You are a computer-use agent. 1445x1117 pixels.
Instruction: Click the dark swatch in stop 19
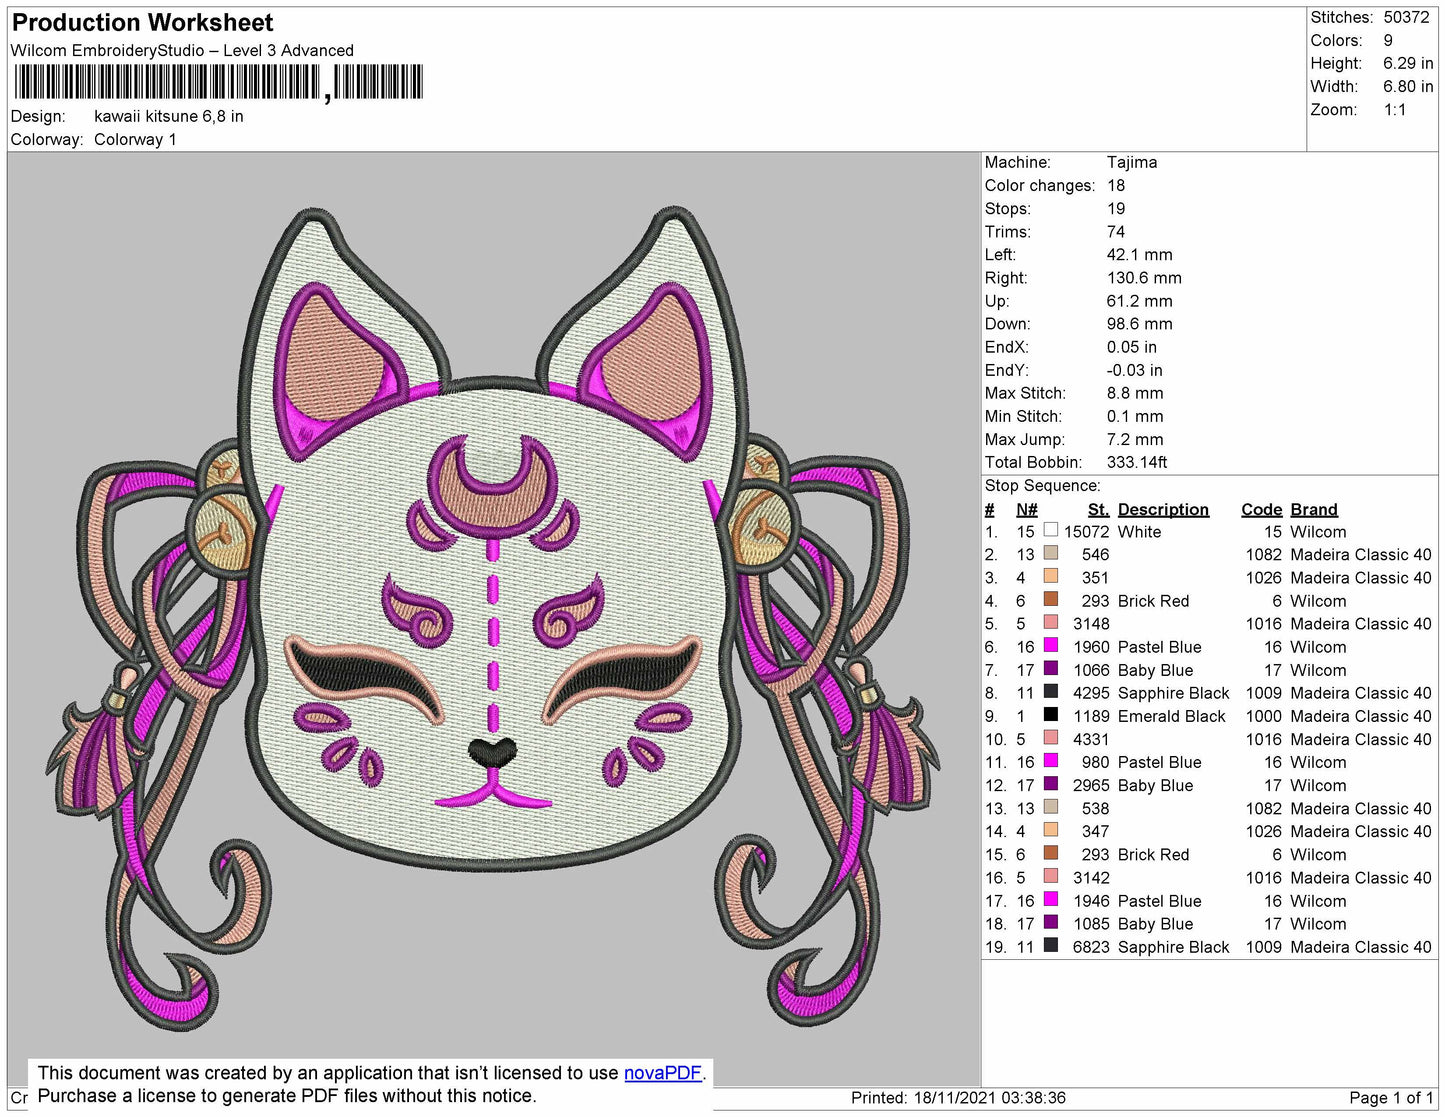[x=1051, y=945]
